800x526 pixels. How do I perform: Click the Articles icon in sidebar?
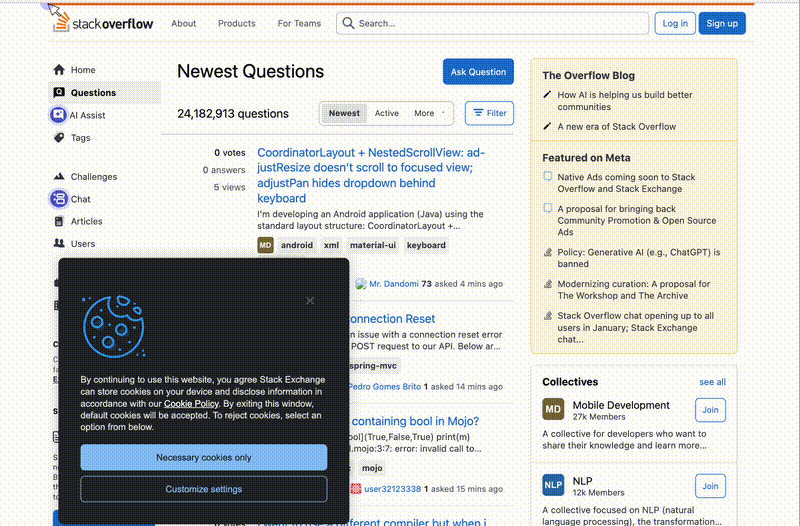(60, 221)
